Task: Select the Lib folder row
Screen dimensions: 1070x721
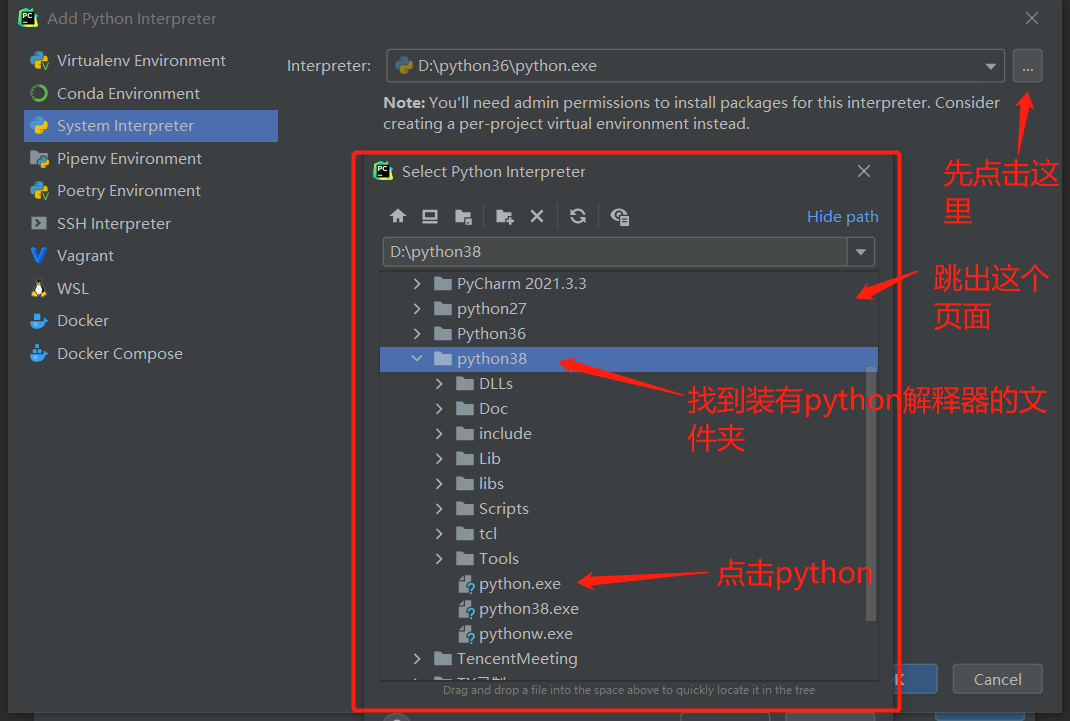Action: tap(622, 458)
